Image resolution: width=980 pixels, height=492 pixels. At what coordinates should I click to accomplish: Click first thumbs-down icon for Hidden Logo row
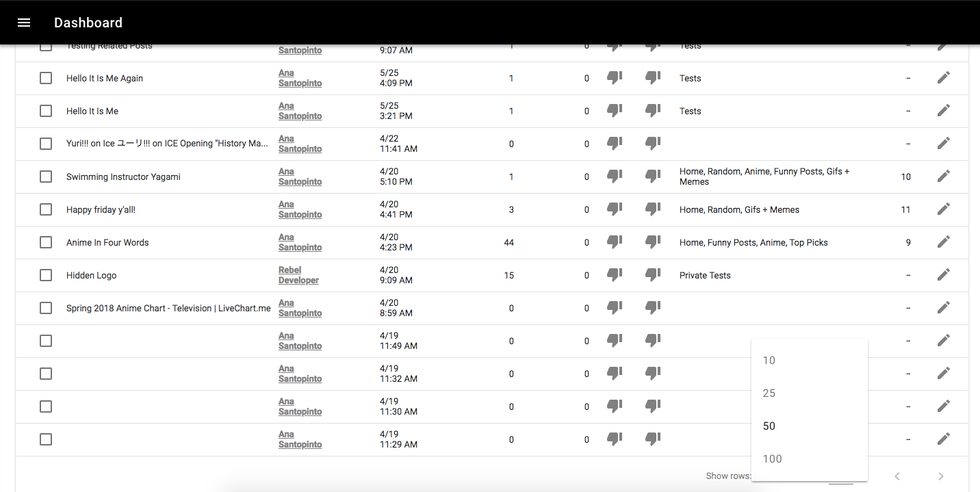point(614,275)
